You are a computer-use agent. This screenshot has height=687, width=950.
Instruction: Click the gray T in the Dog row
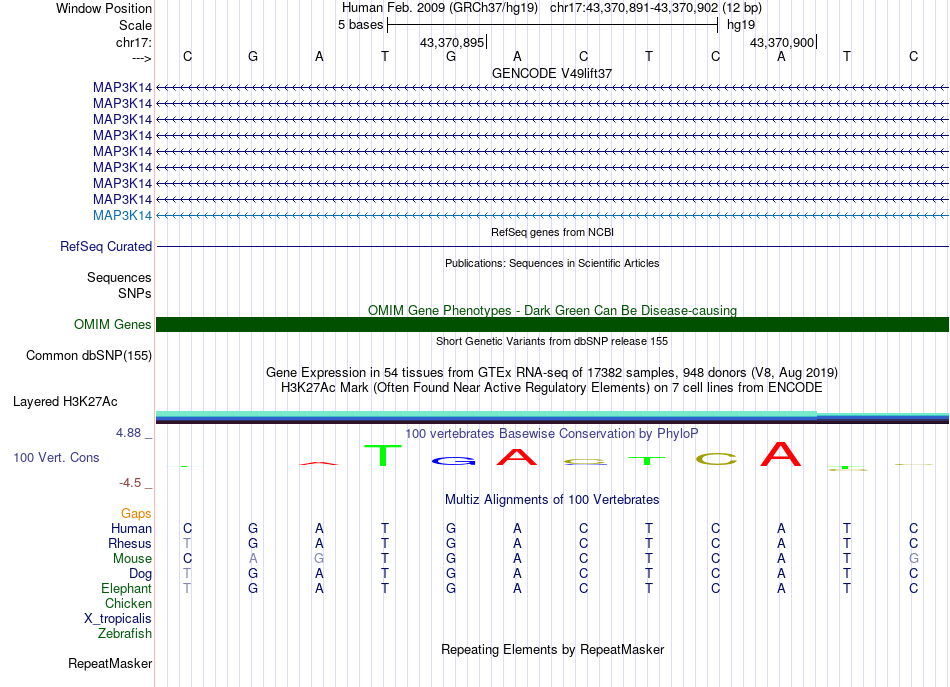[x=187, y=573]
